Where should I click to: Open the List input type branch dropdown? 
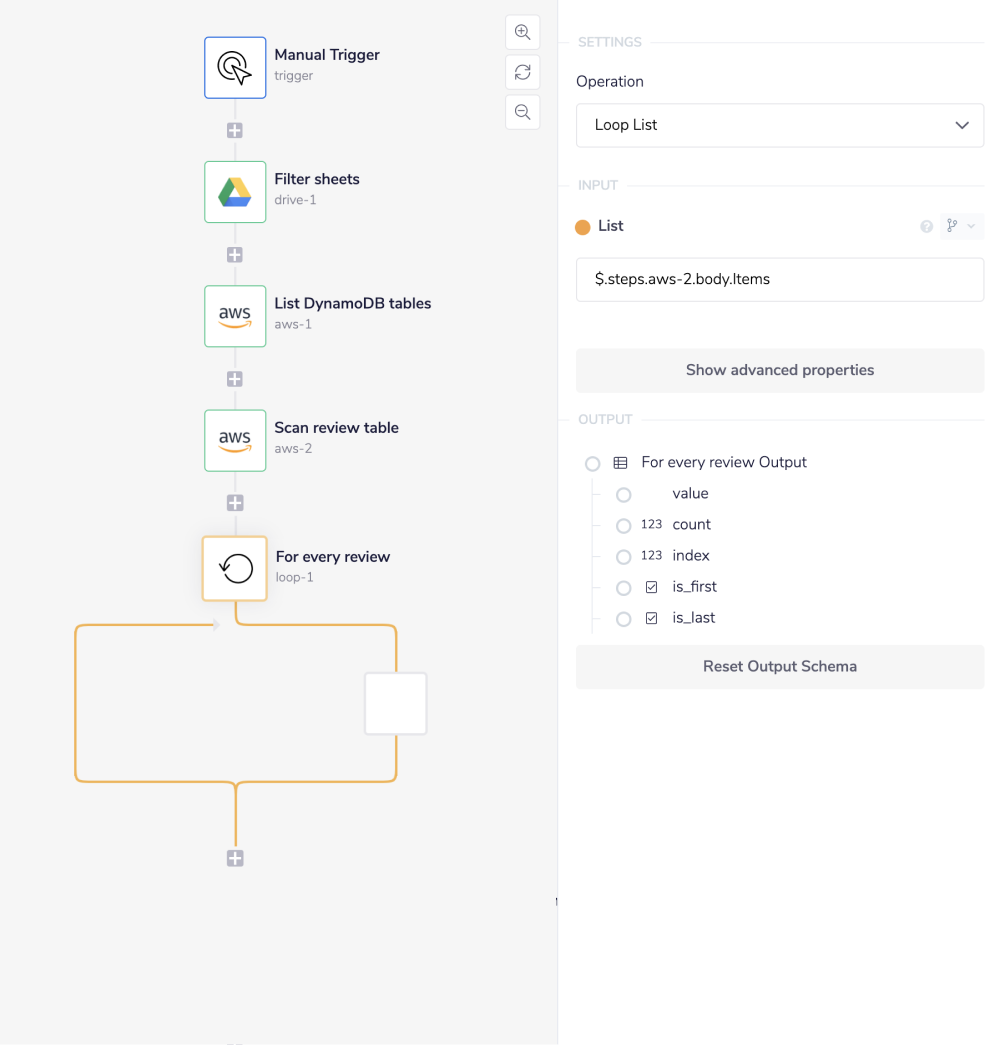pos(961,227)
